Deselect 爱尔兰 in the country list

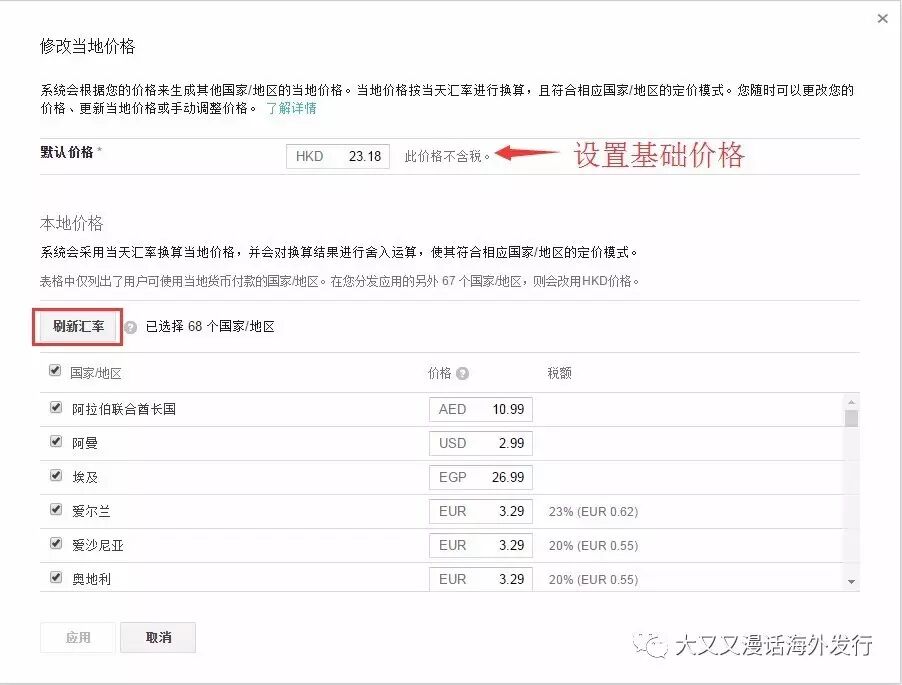click(x=56, y=510)
